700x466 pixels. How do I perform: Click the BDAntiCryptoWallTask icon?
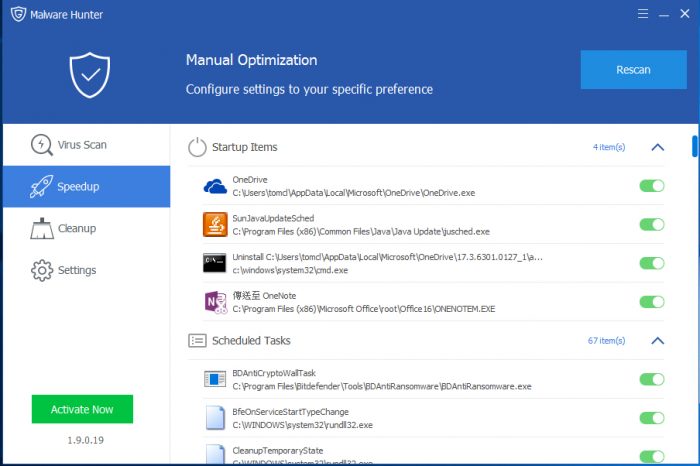click(216, 379)
